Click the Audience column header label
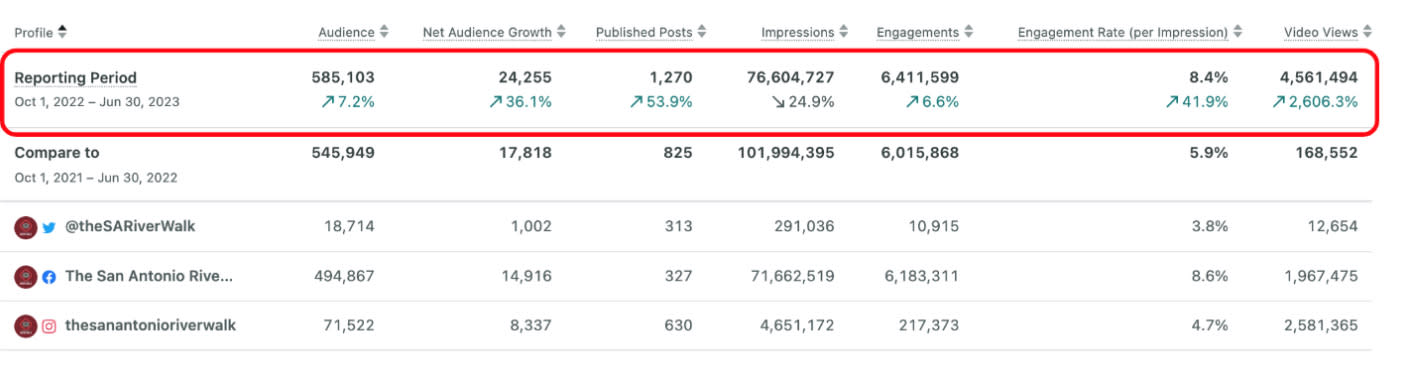1403x367 pixels. point(347,32)
